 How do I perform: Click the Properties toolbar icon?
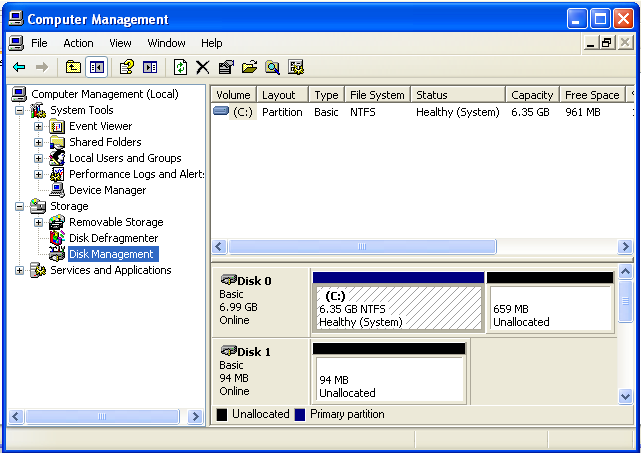pos(226,67)
